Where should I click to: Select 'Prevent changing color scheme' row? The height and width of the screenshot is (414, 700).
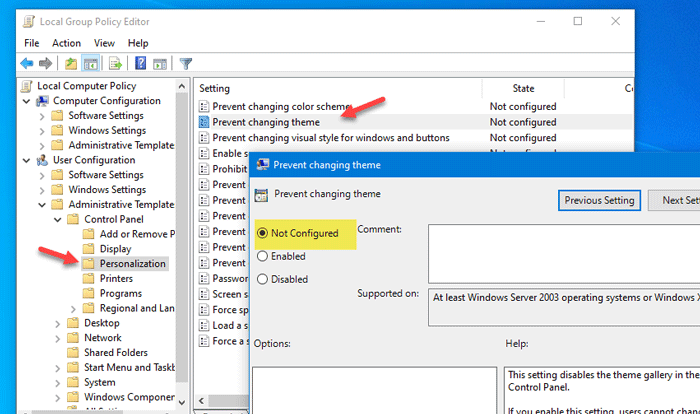[414, 106]
